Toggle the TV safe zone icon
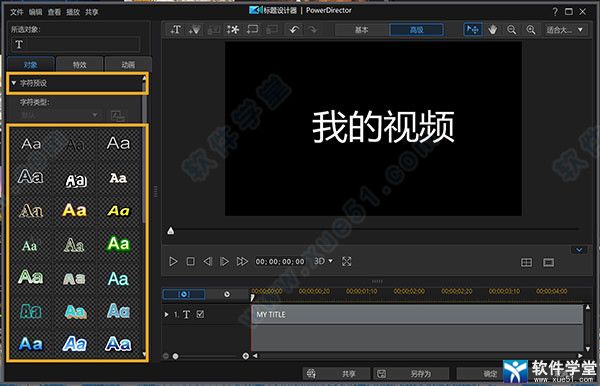The image size is (600, 386). coord(548,262)
